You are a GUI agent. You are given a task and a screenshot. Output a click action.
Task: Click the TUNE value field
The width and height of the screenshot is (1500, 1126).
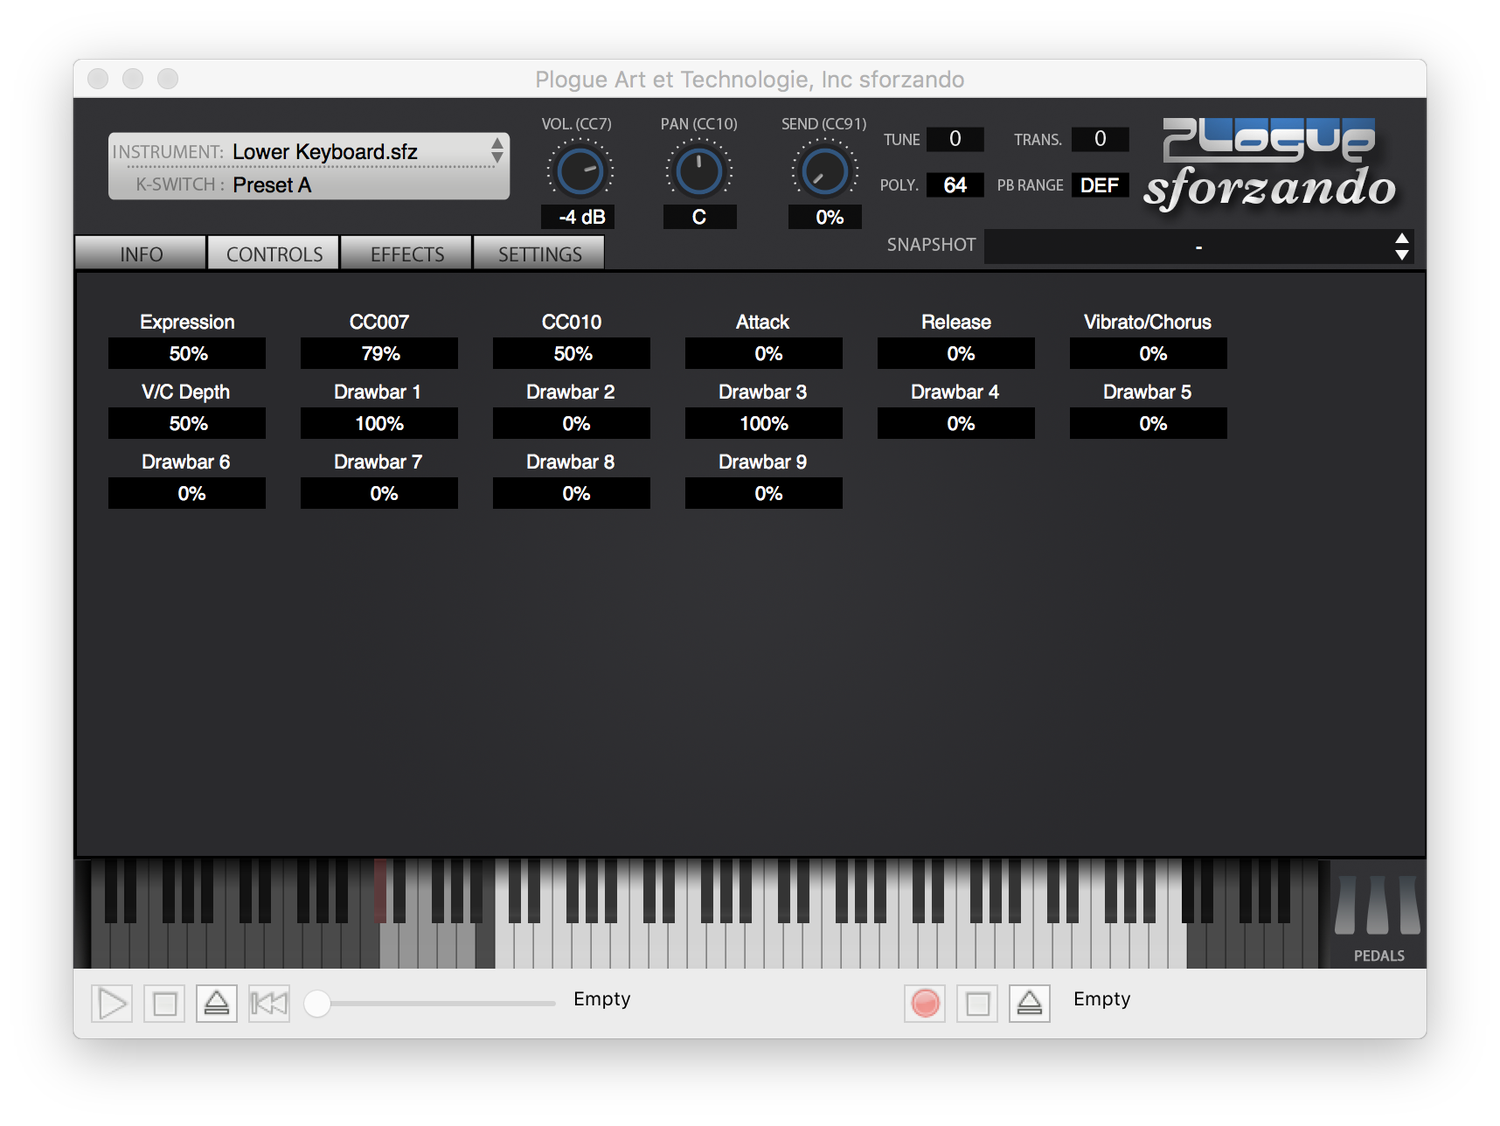tap(954, 139)
